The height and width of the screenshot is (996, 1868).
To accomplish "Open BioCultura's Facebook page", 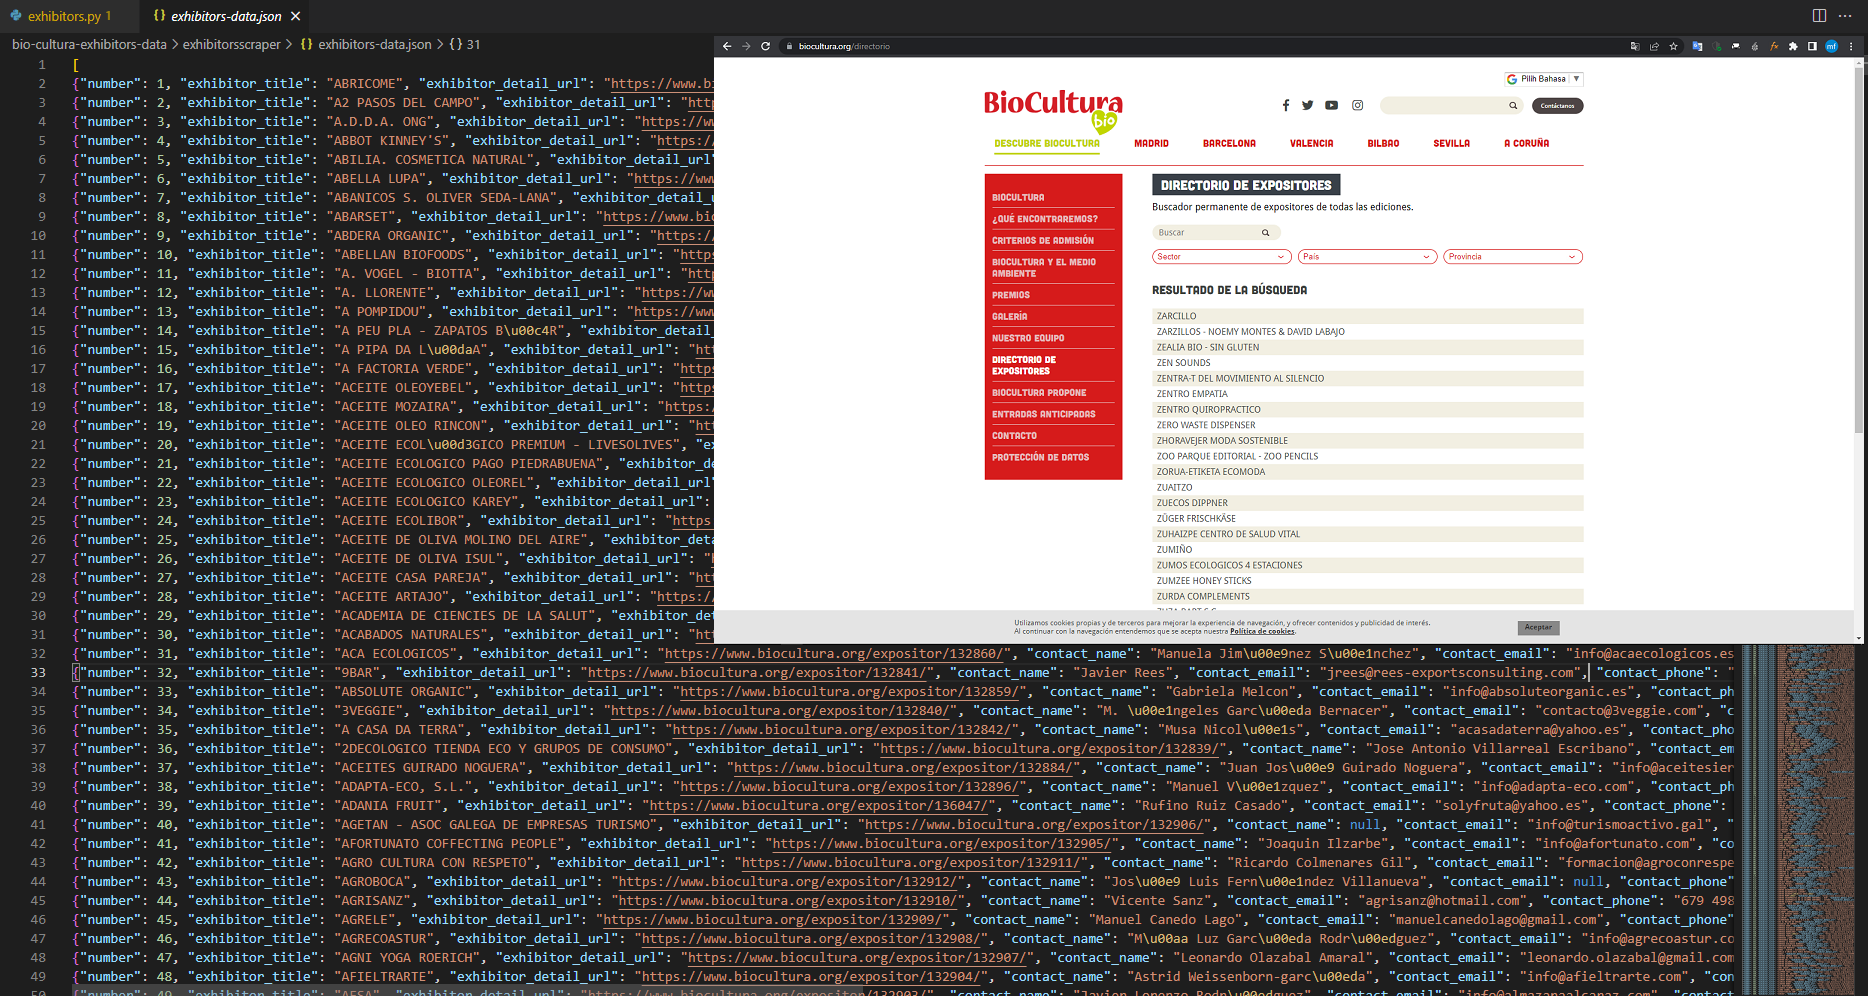I will [1286, 105].
